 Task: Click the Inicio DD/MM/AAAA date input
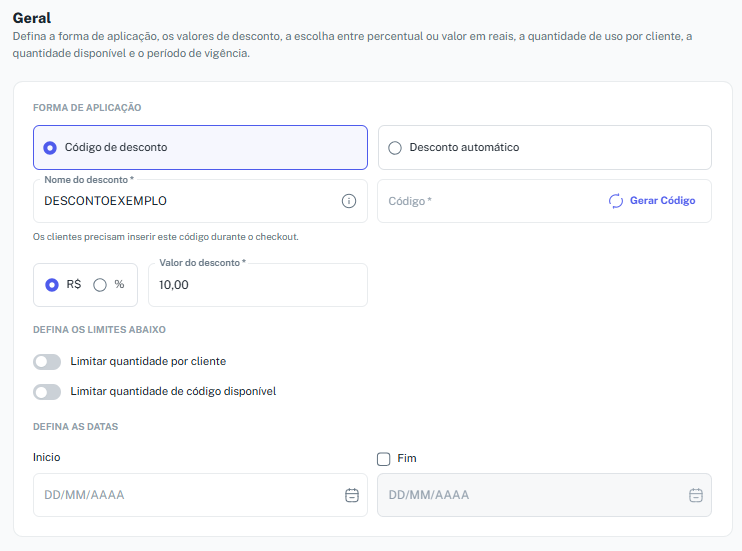pyautogui.click(x=200, y=495)
